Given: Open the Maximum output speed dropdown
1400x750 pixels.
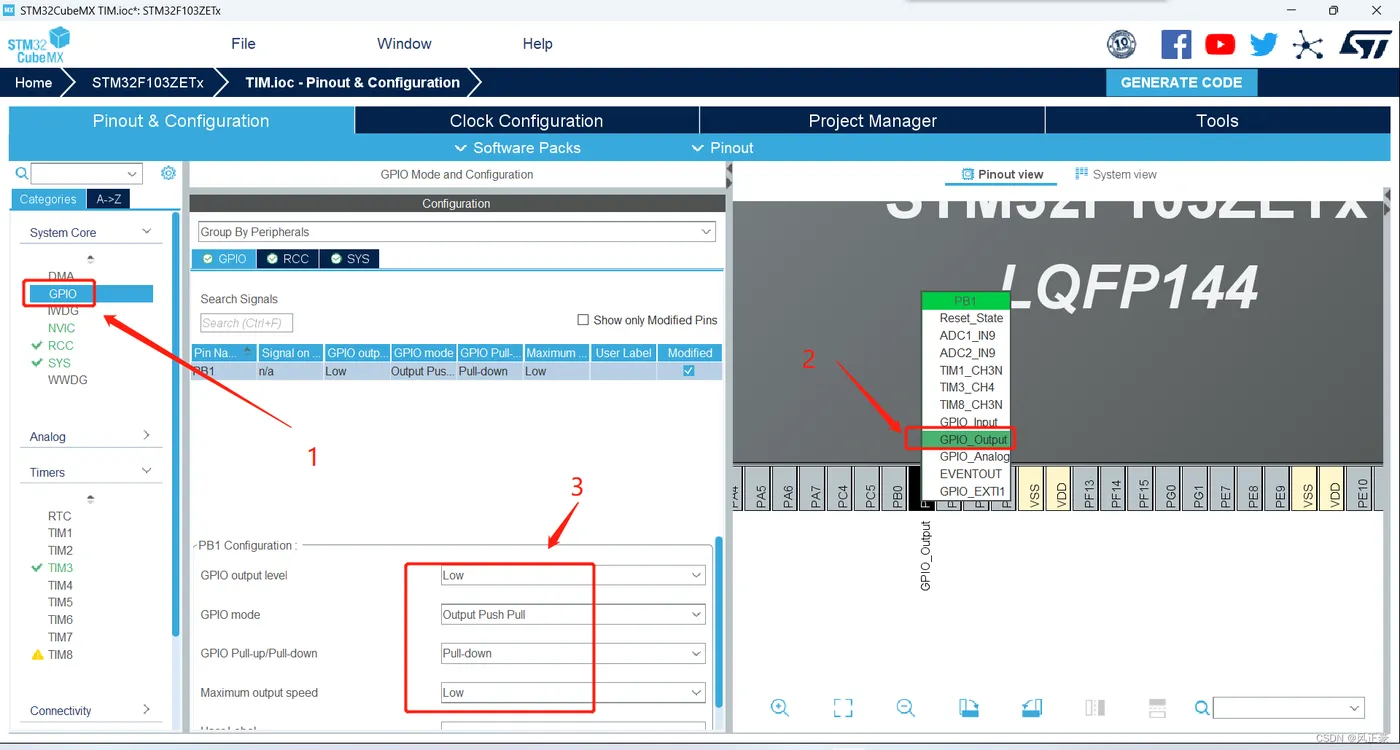Looking at the screenshot, I should pyautogui.click(x=573, y=692).
